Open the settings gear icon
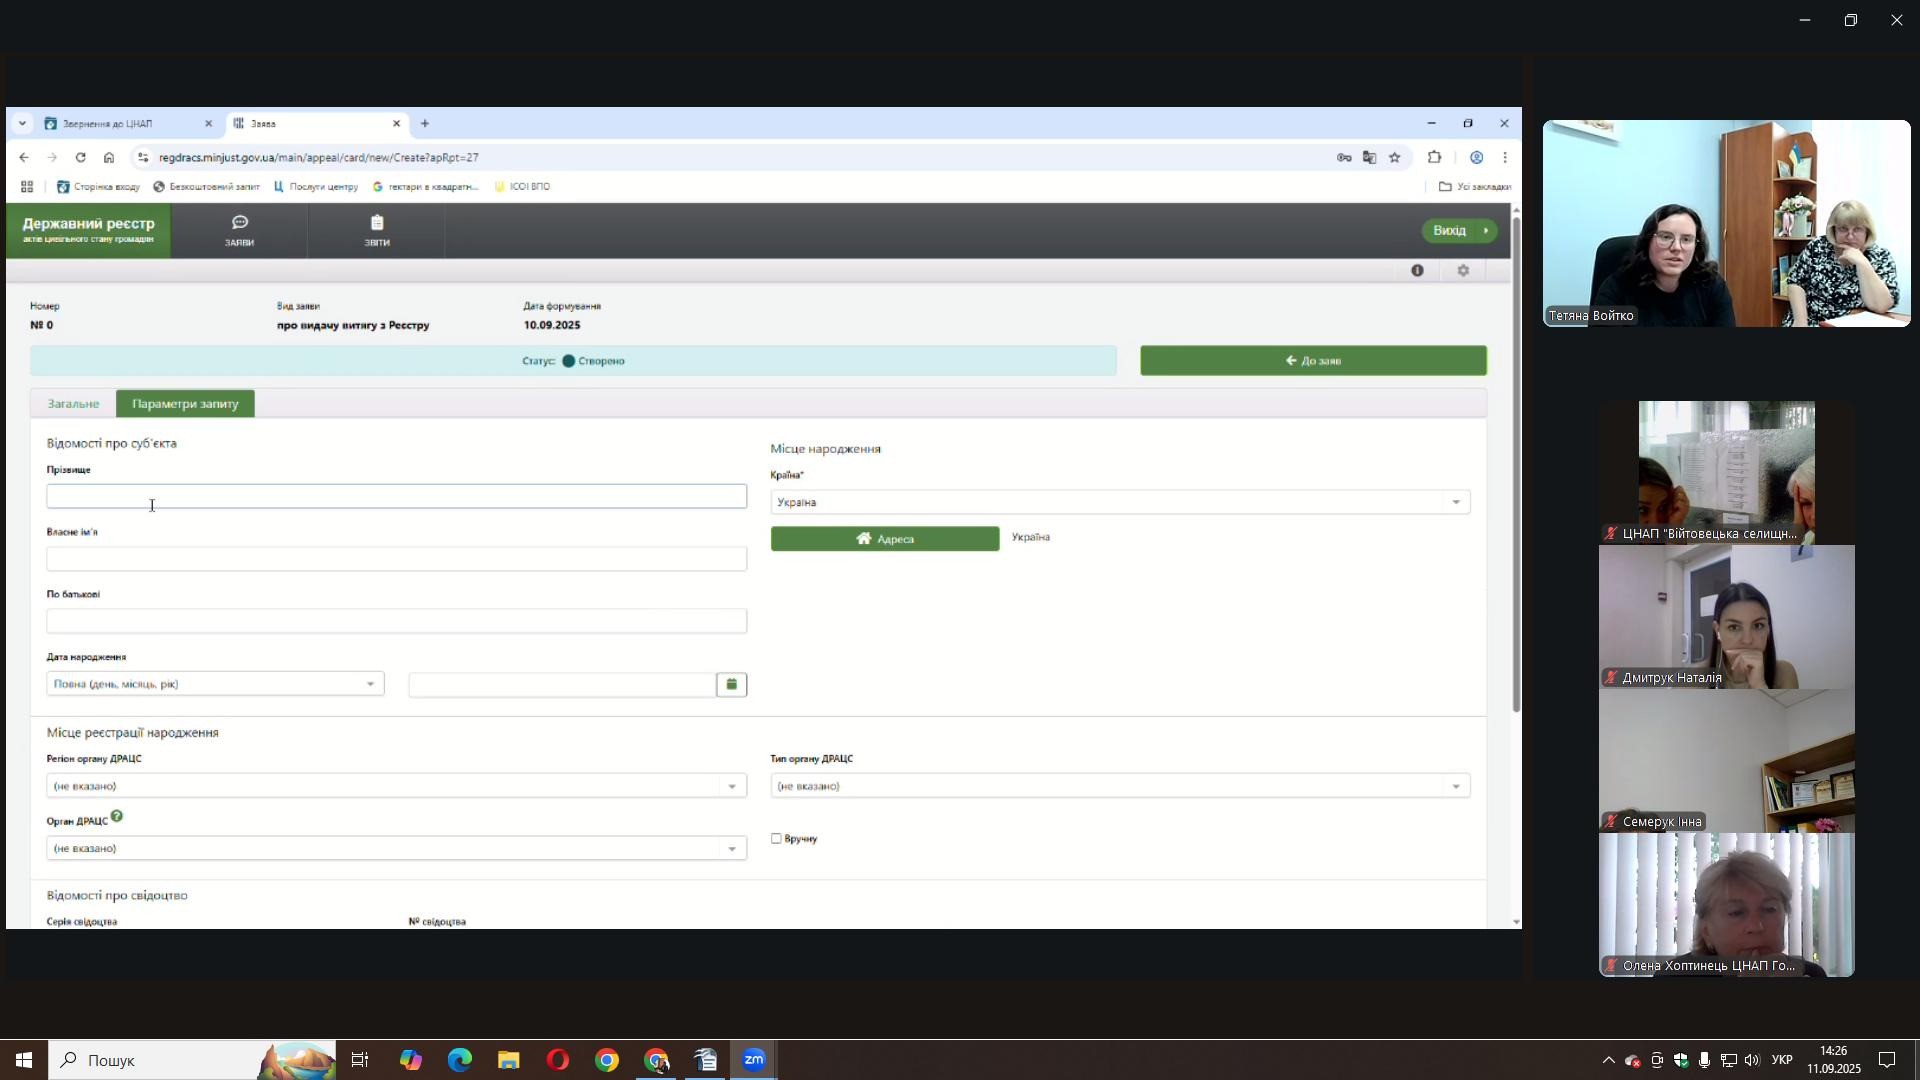 pos(1463,271)
